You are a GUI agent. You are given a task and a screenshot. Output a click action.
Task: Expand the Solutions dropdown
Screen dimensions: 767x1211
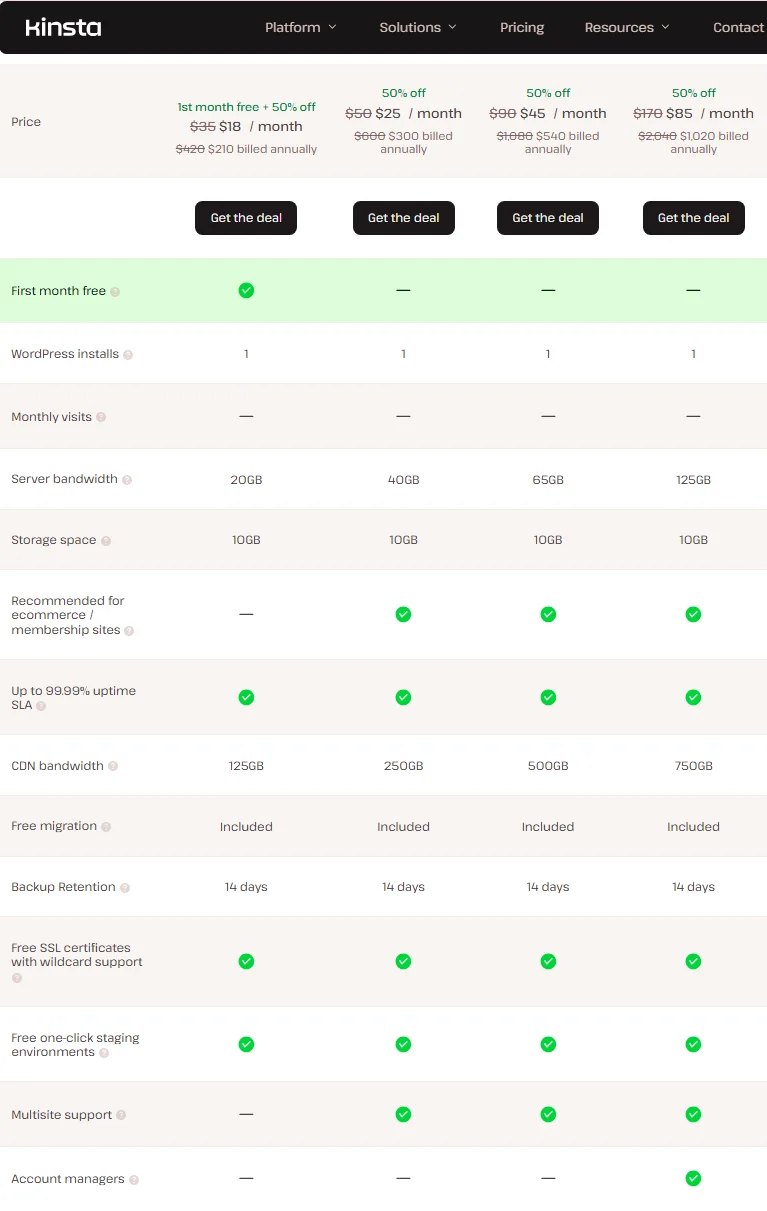pos(418,27)
